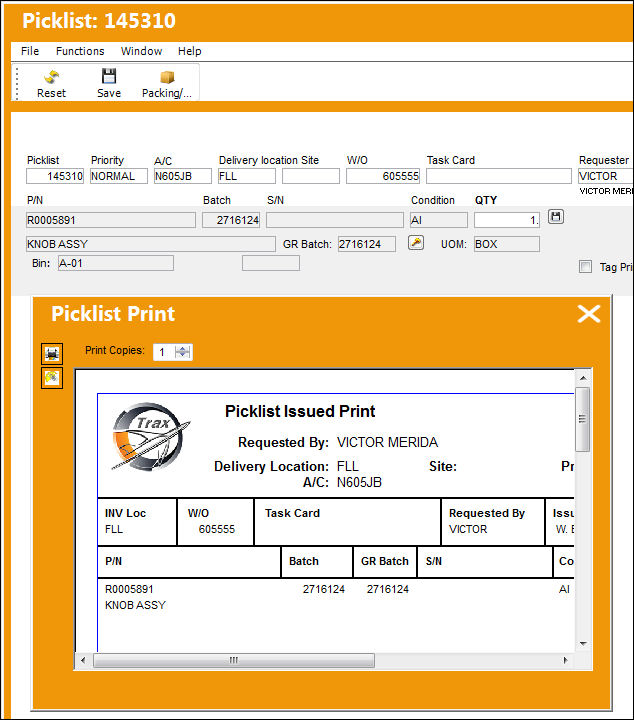Viewport: 634px width, 720px height.
Task: Click the A/C field showing N605JB
Action: tap(183, 176)
